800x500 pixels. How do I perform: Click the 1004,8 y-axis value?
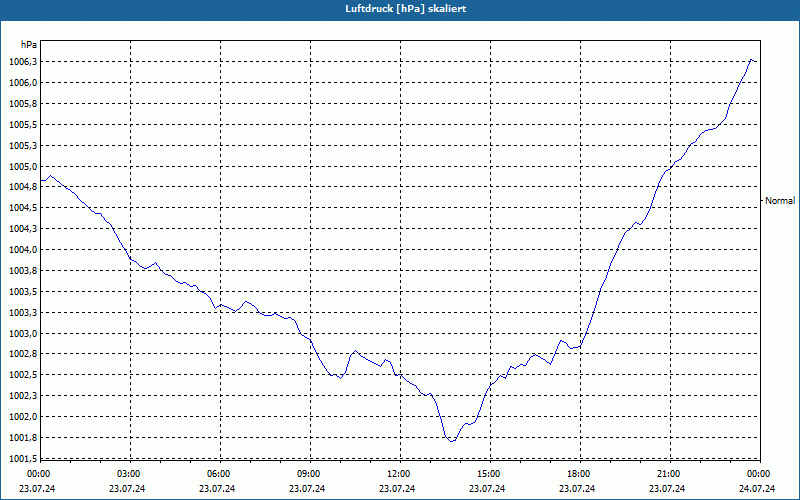23,187
